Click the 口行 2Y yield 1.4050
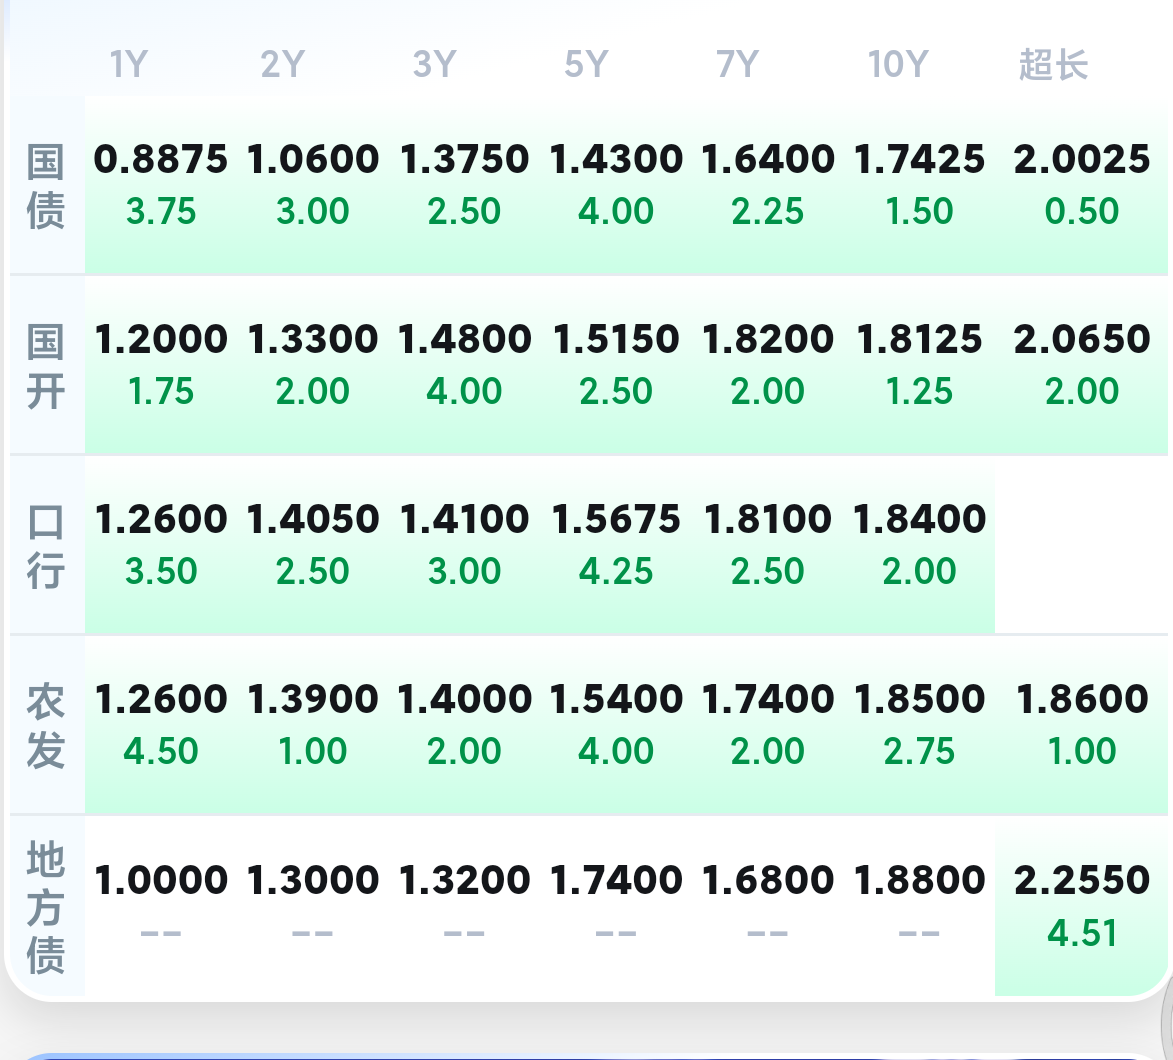 point(313,519)
